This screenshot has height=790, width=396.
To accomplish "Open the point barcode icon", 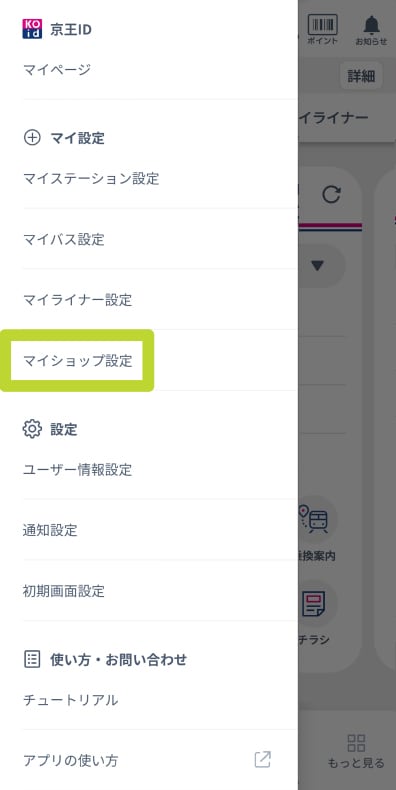I will point(322,25).
